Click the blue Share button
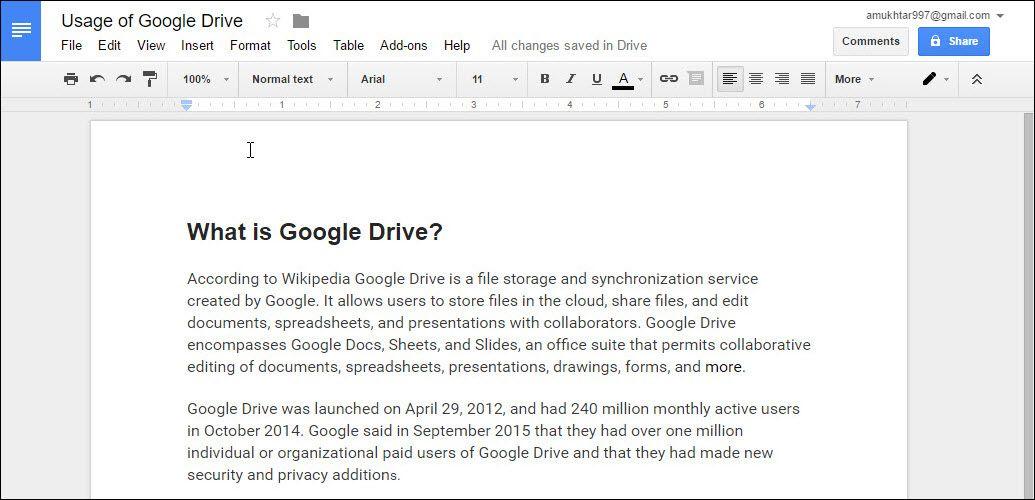This screenshot has width=1035, height=500. coord(954,41)
